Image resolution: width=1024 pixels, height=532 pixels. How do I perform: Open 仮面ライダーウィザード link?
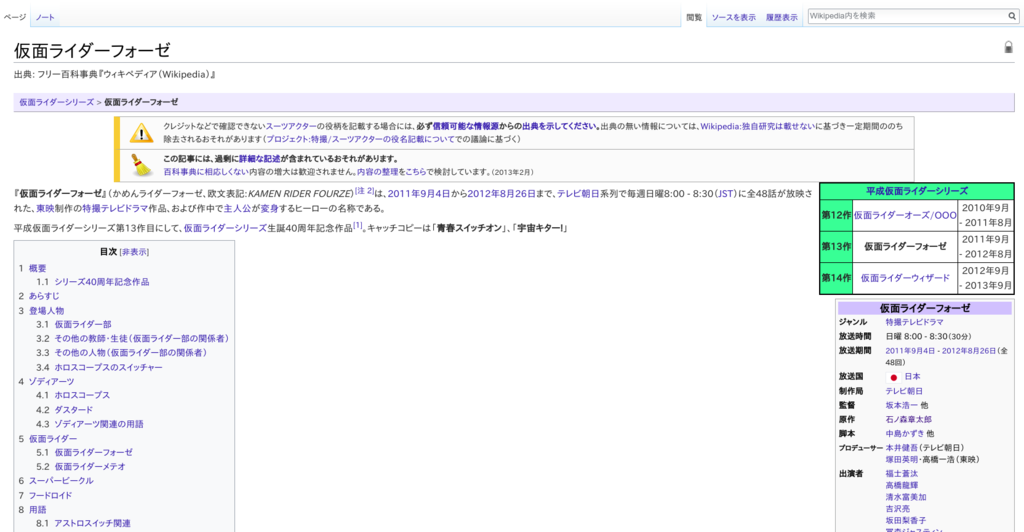pyautogui.click(x=905, y=278)
